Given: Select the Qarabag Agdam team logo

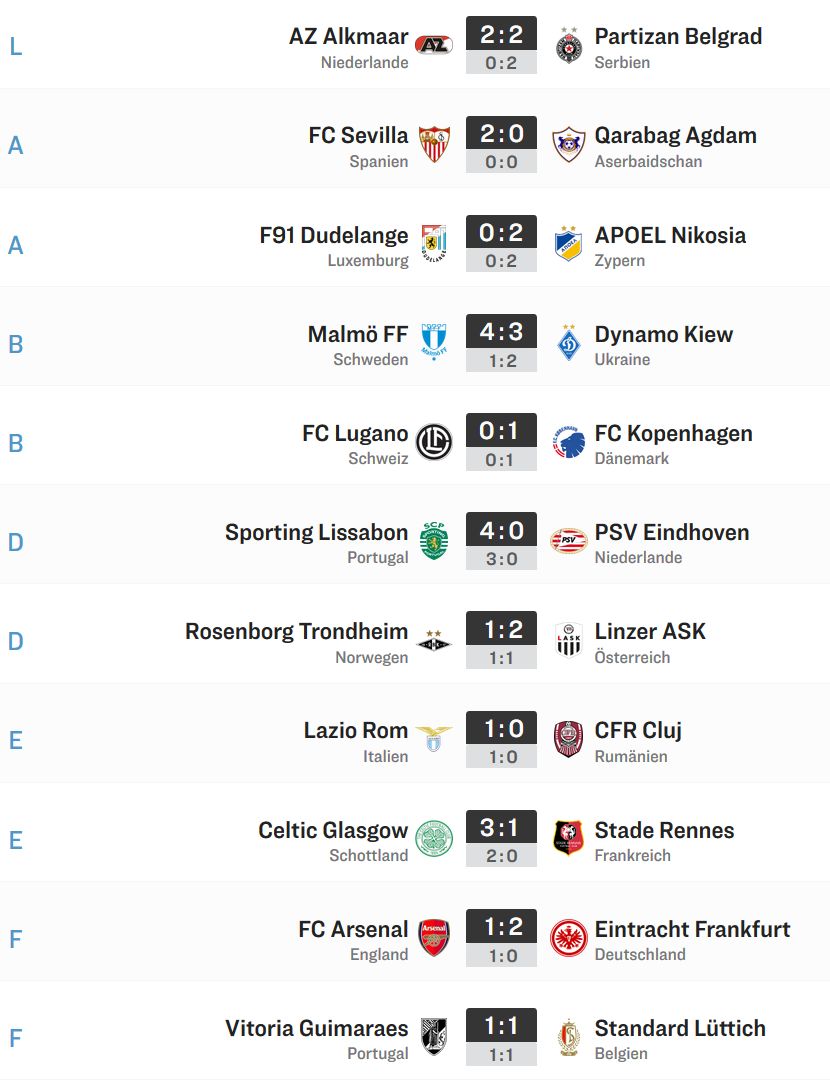Looking at the screenshot, I should click(569, 144).
